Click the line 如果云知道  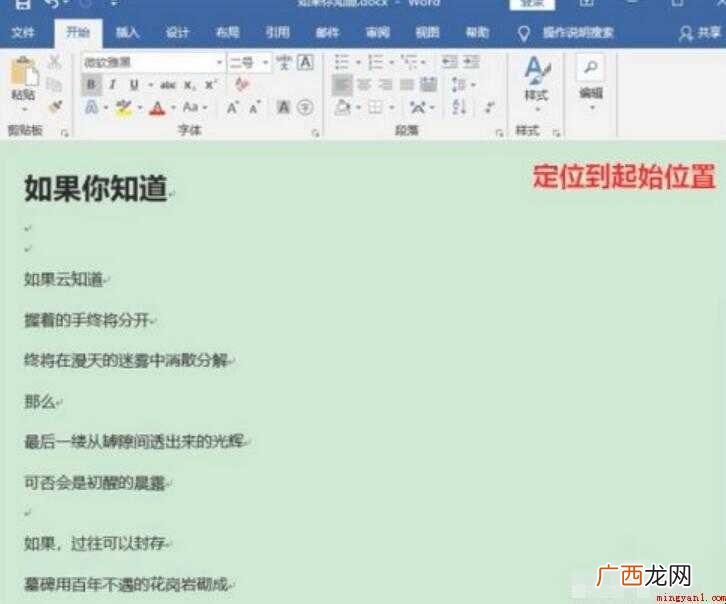click(x=63, y=279)
